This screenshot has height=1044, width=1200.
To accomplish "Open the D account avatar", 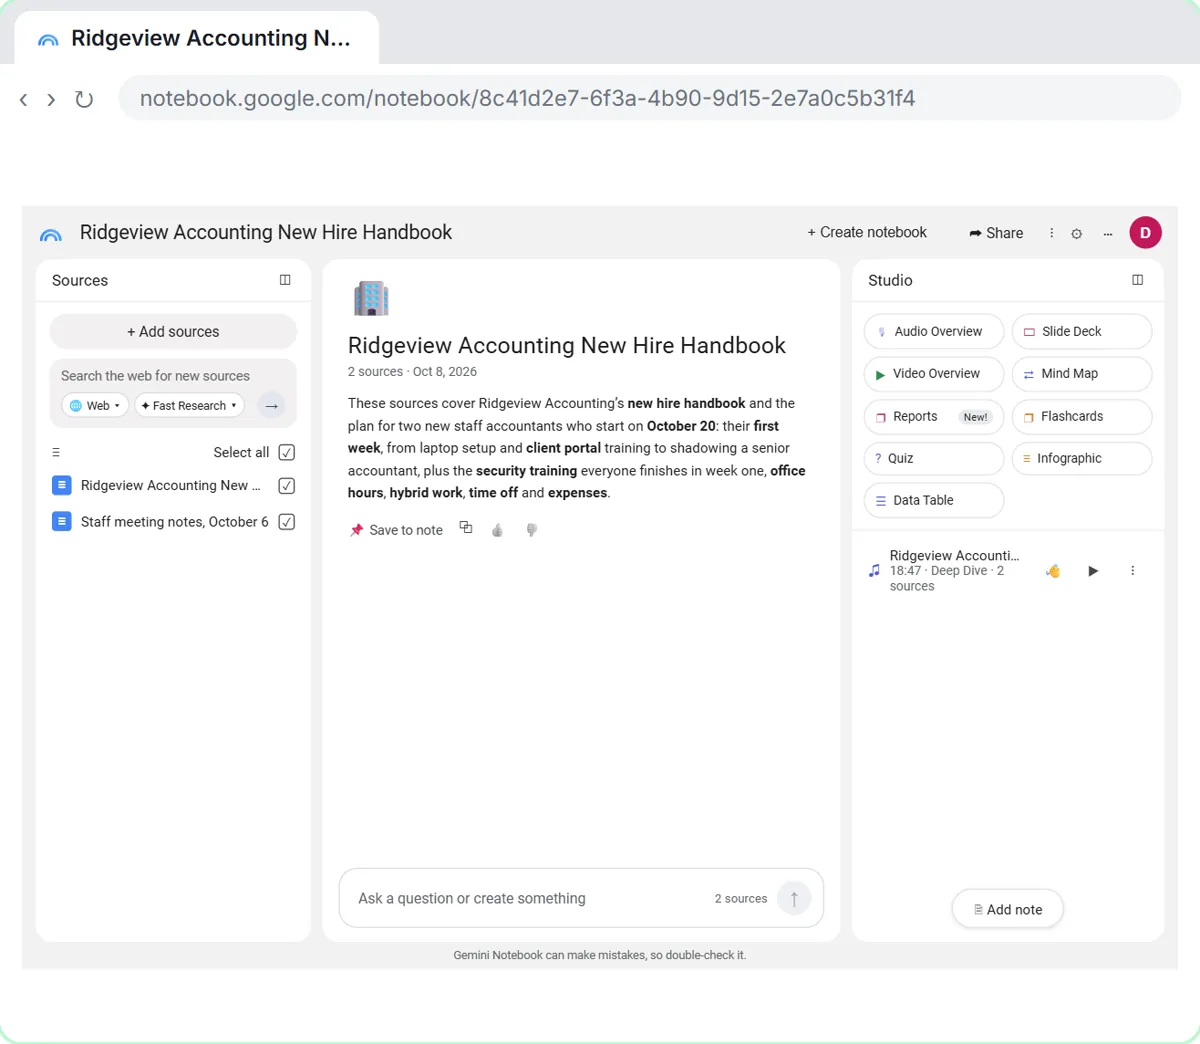I will (x=1145, y=233).
